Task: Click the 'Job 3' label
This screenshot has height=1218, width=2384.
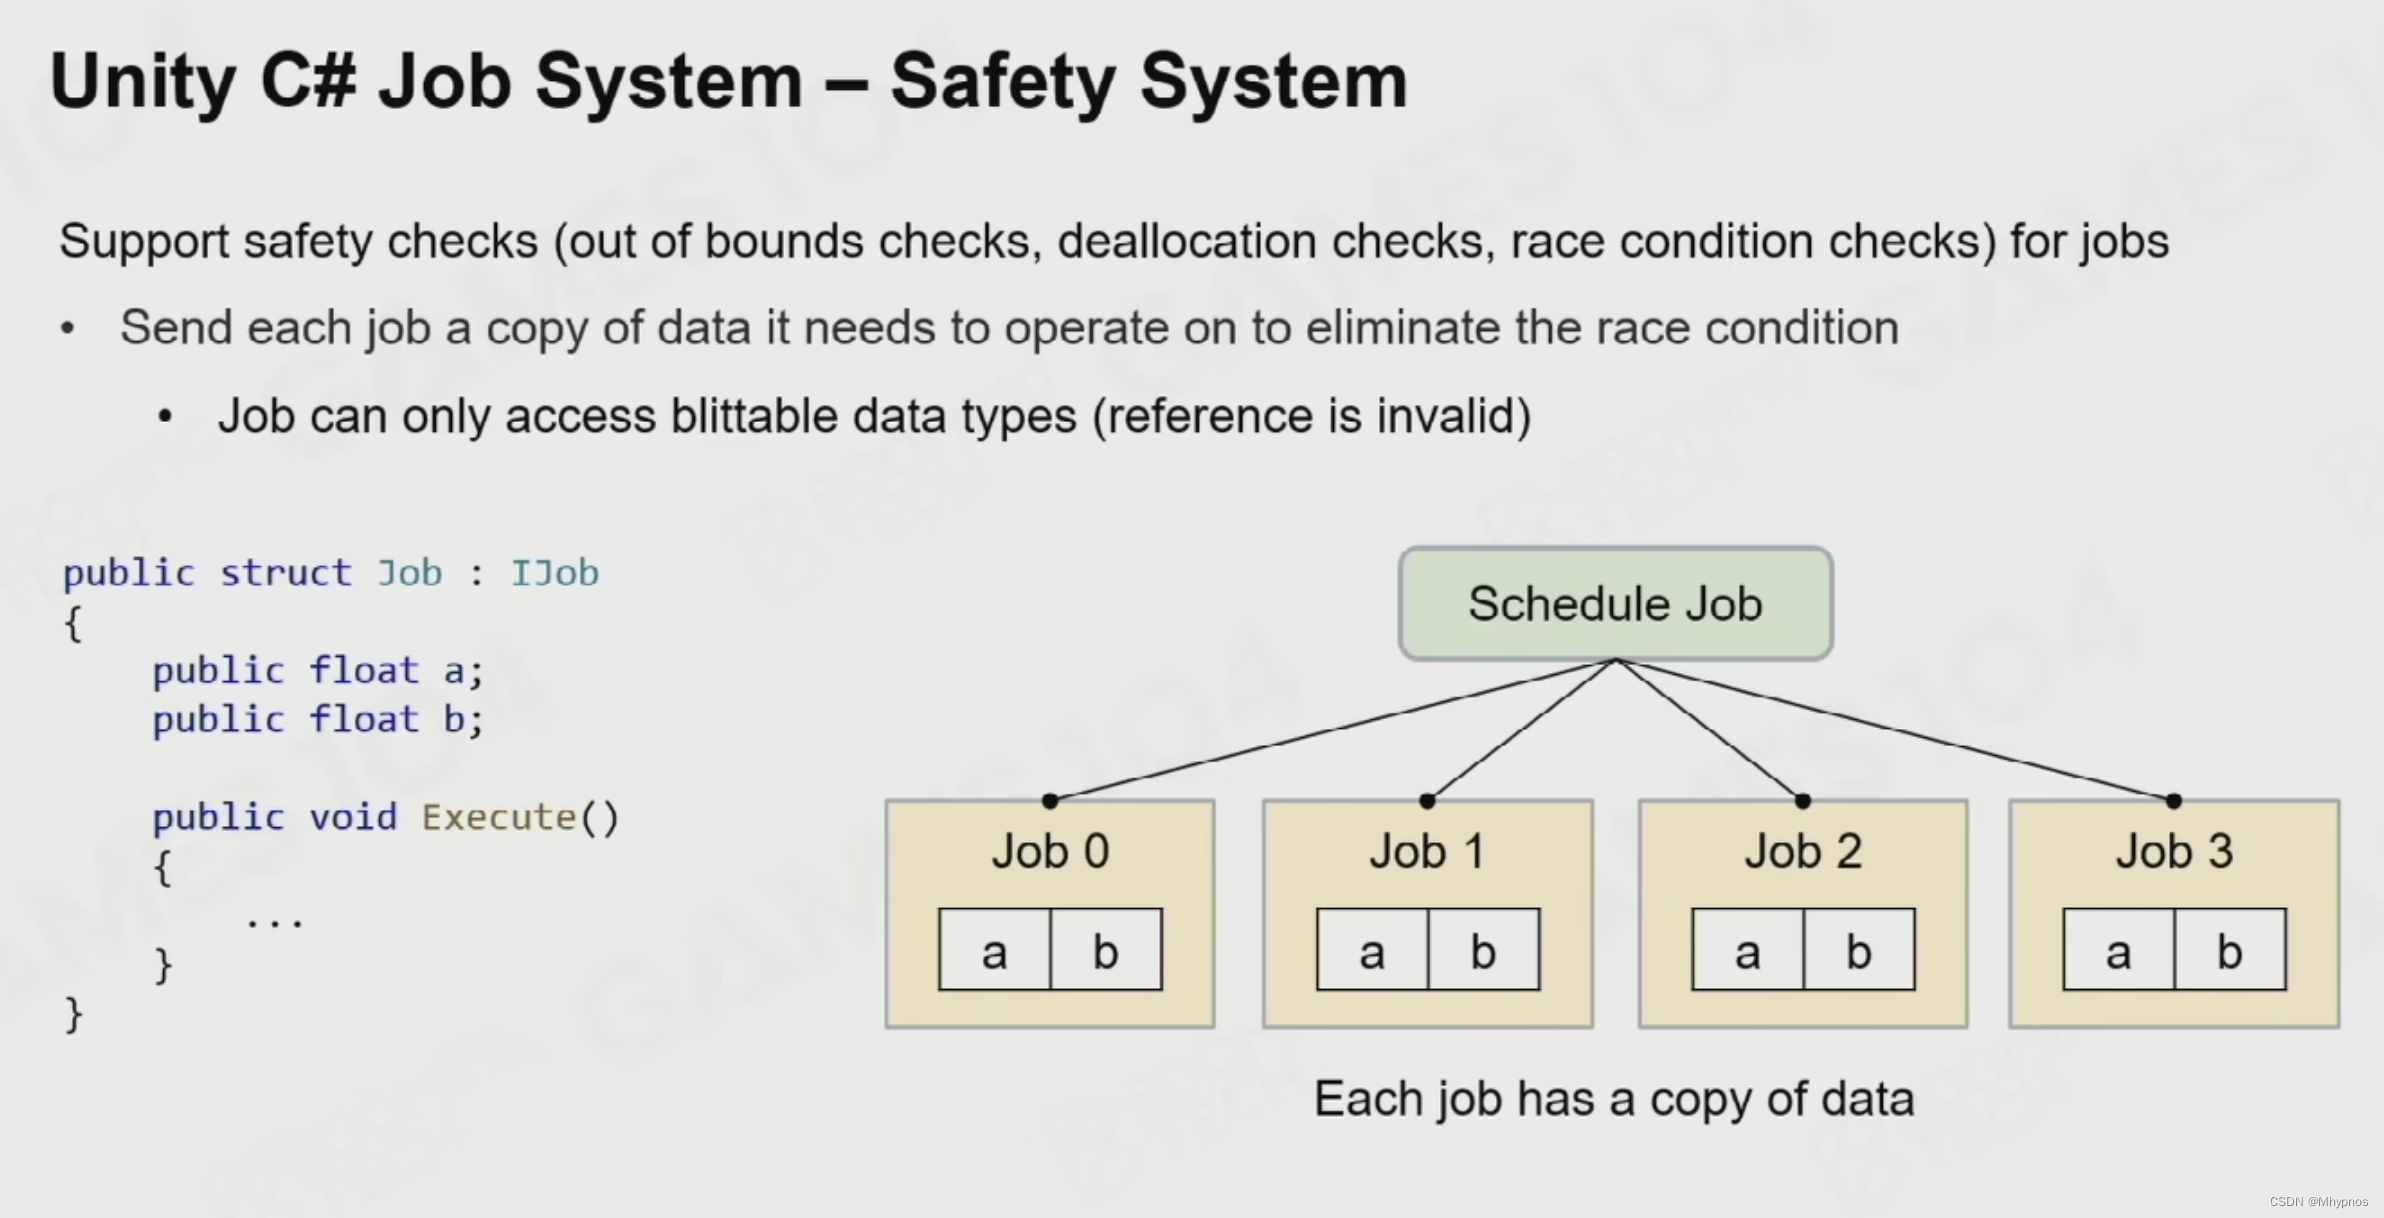Action: (x=2174, y=852)
